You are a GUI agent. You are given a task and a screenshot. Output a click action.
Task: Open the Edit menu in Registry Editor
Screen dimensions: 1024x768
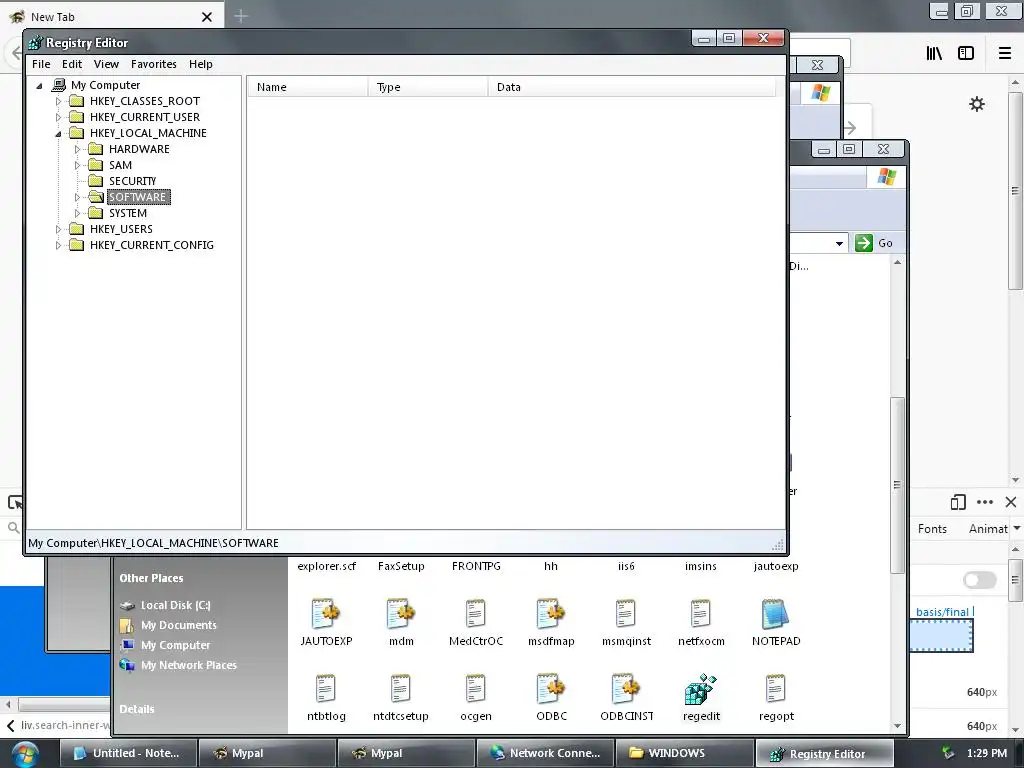[72, 64]
